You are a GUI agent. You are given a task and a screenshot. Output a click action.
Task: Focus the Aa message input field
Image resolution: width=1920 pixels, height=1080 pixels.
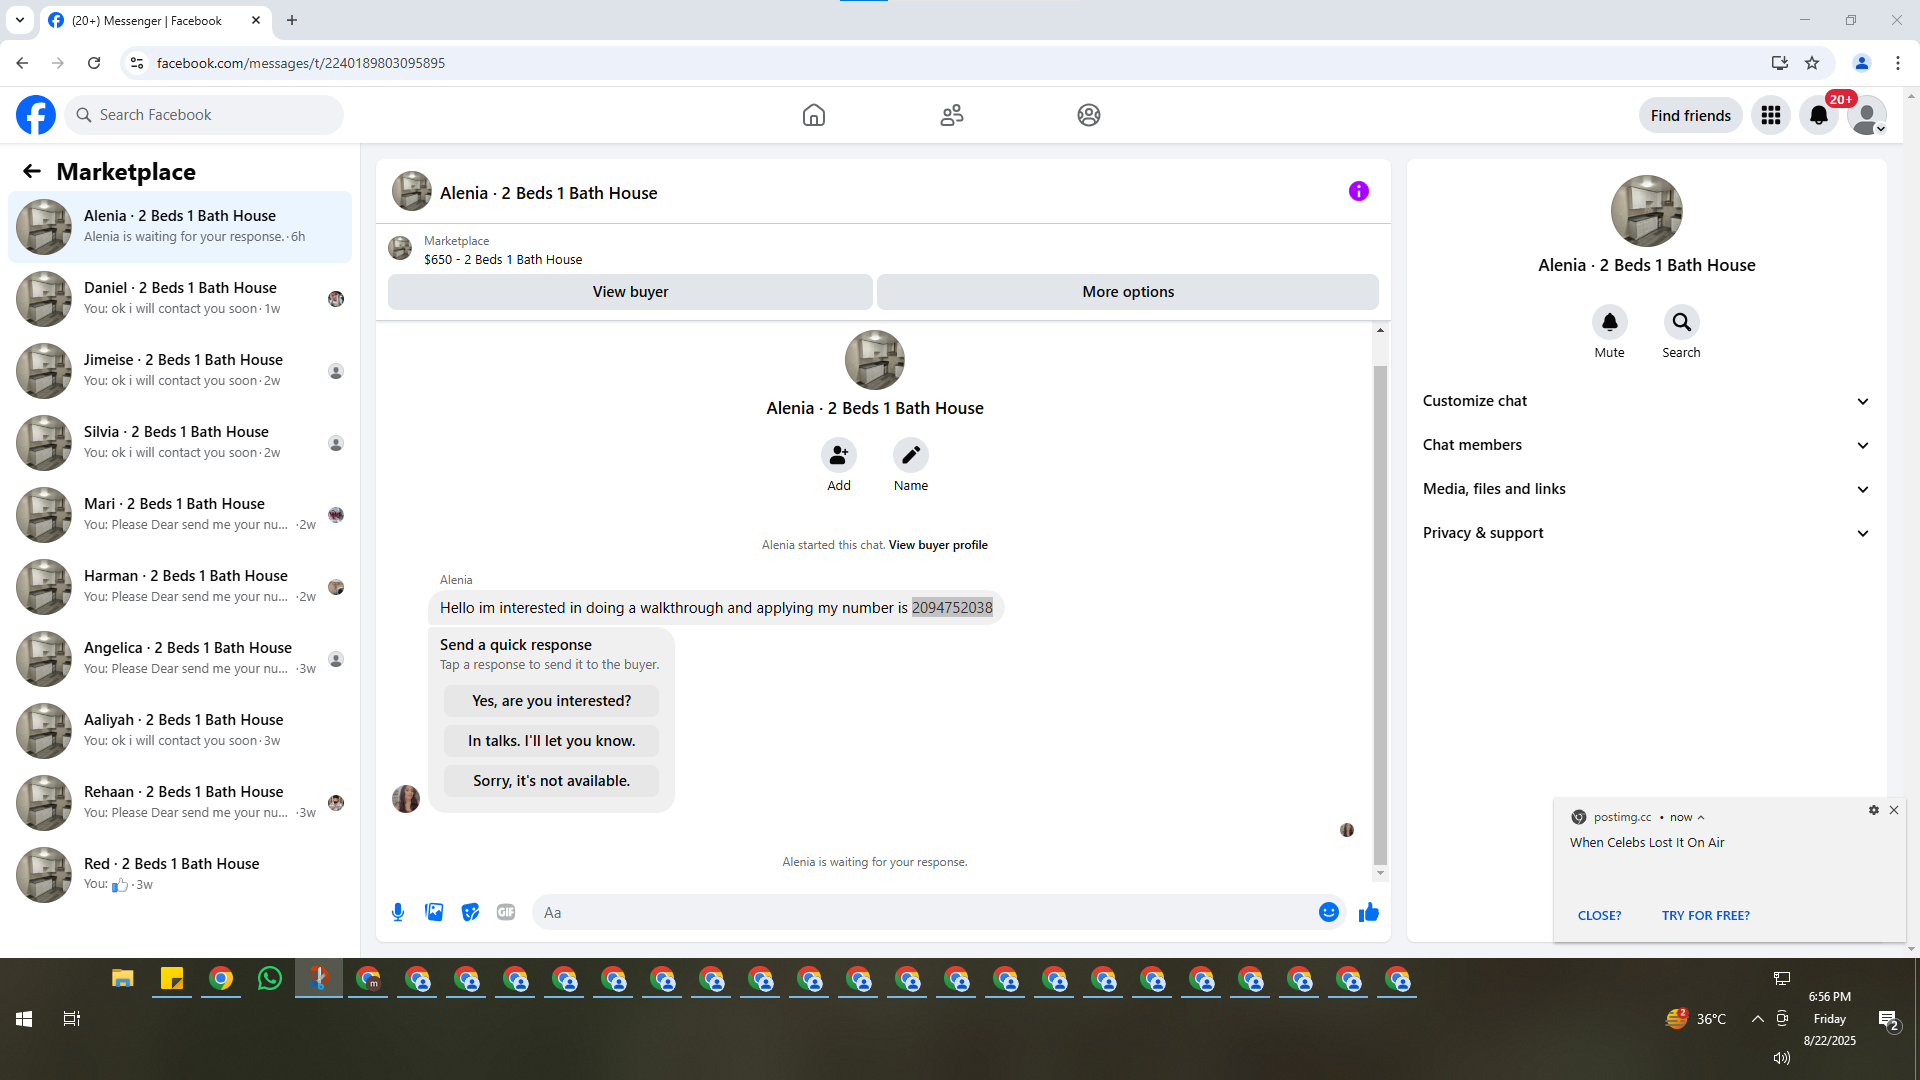point(920,912)
